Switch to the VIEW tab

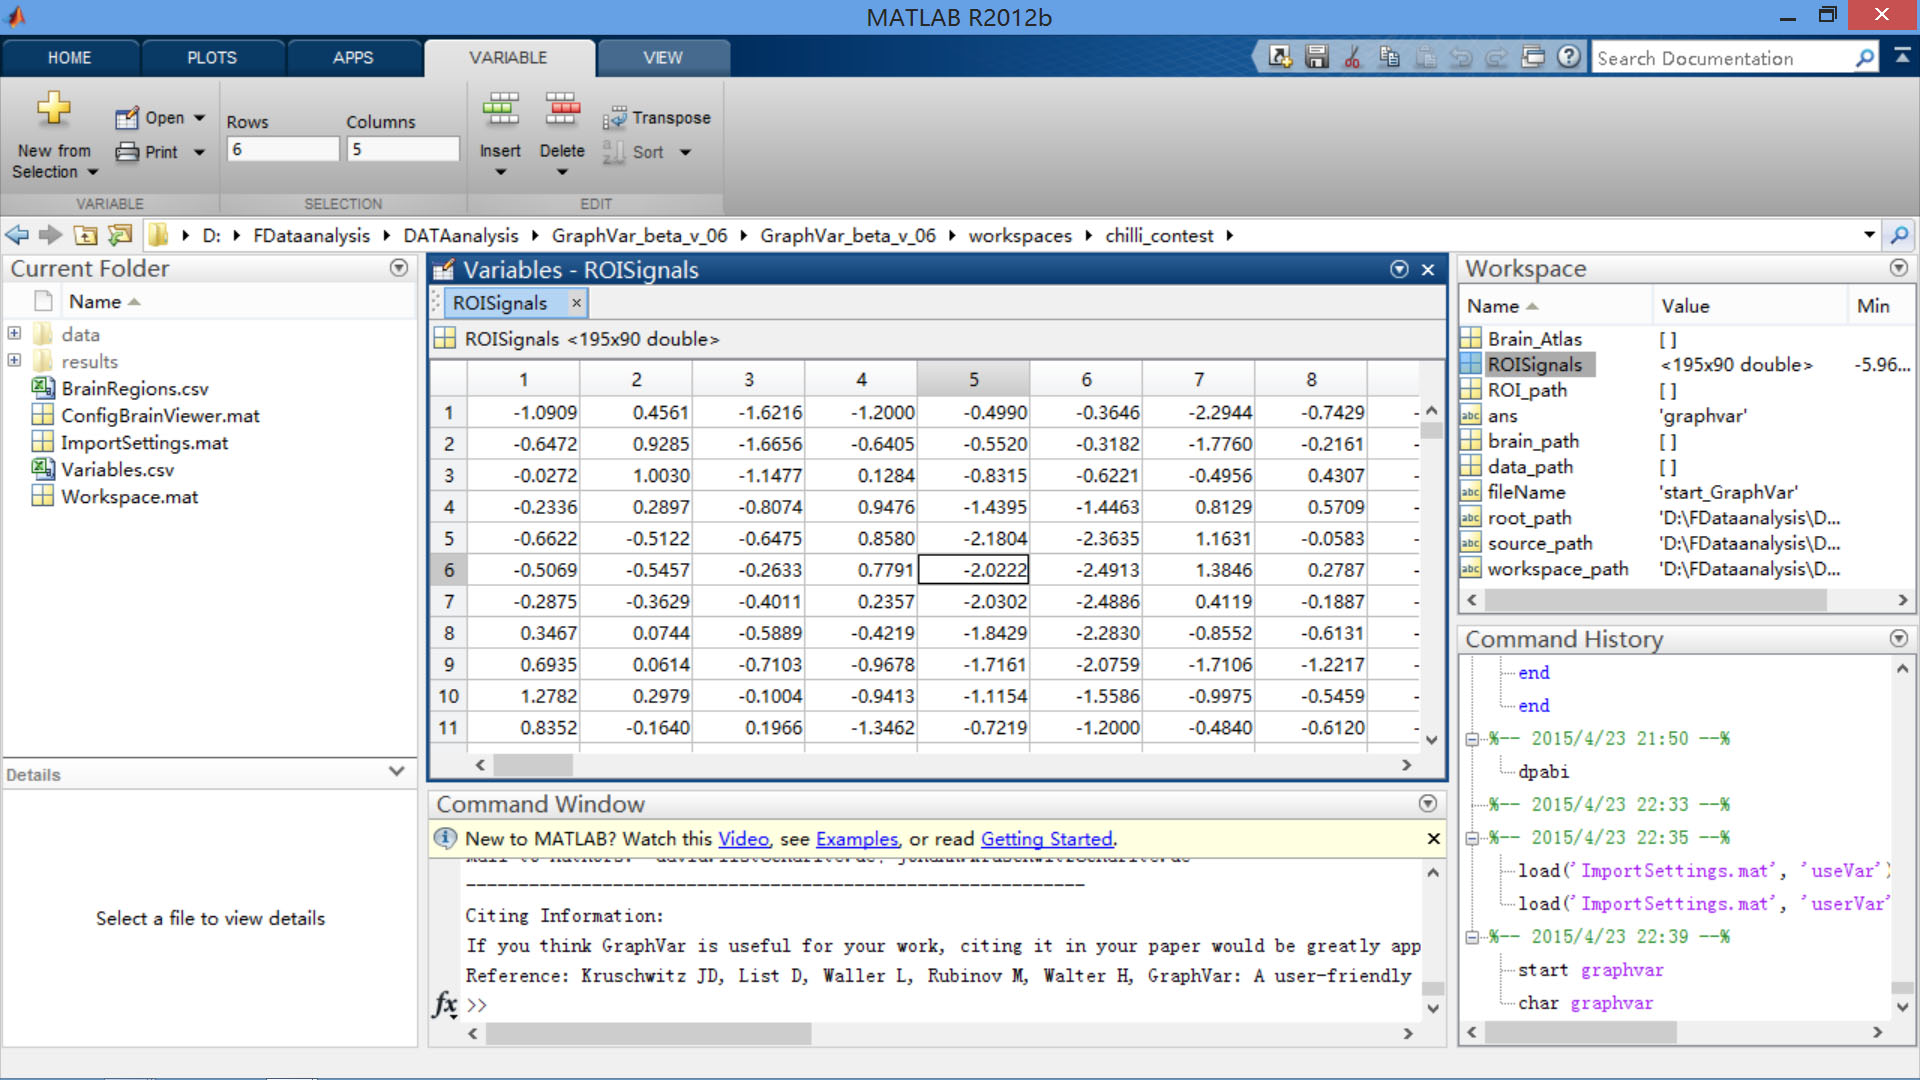point(663,58)
